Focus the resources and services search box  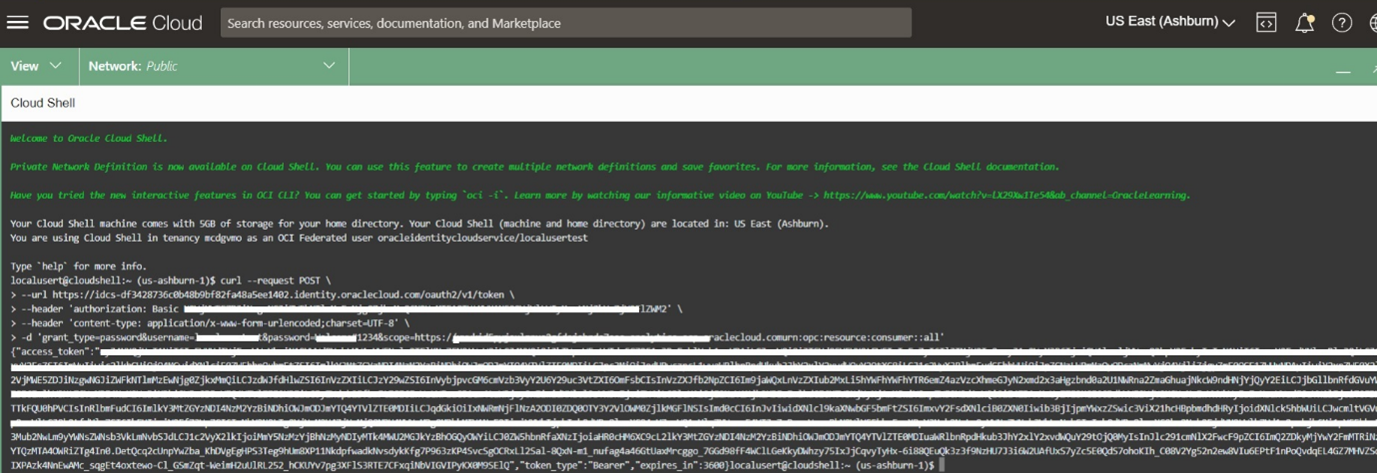coord(566,23)
